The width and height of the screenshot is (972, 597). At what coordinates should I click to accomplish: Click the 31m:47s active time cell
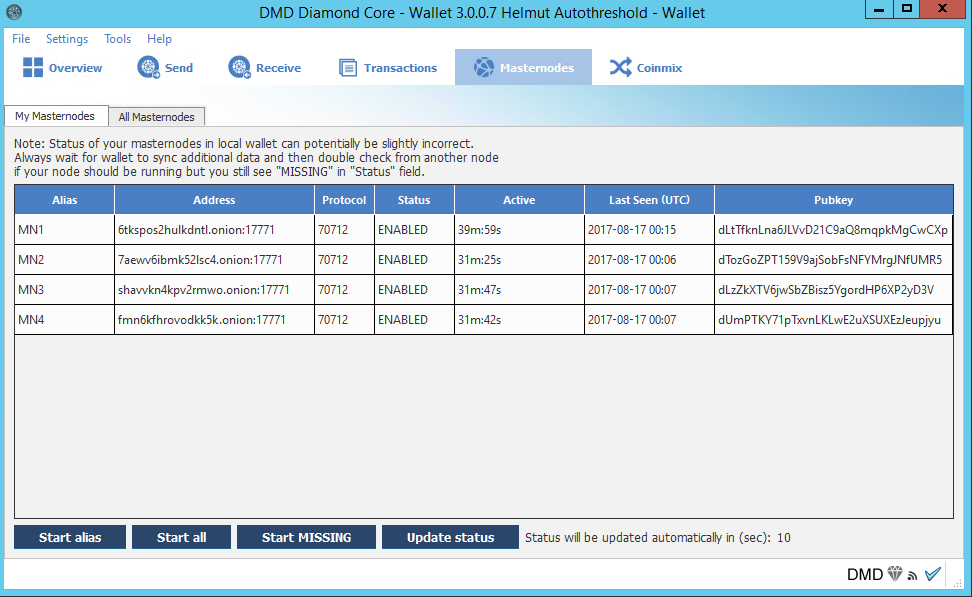pyautogui.click(x=519, y=290)
